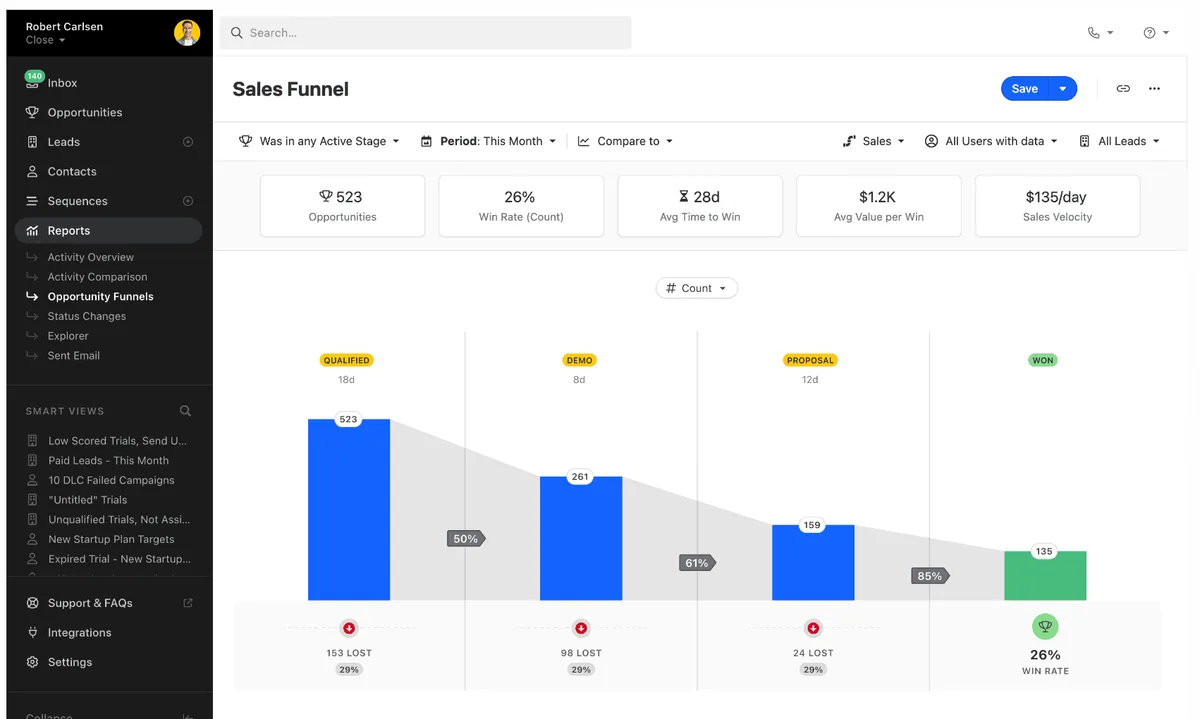Add a new sequence using its plus icon
Screen dimensions: 1200x719
(187, 200)
